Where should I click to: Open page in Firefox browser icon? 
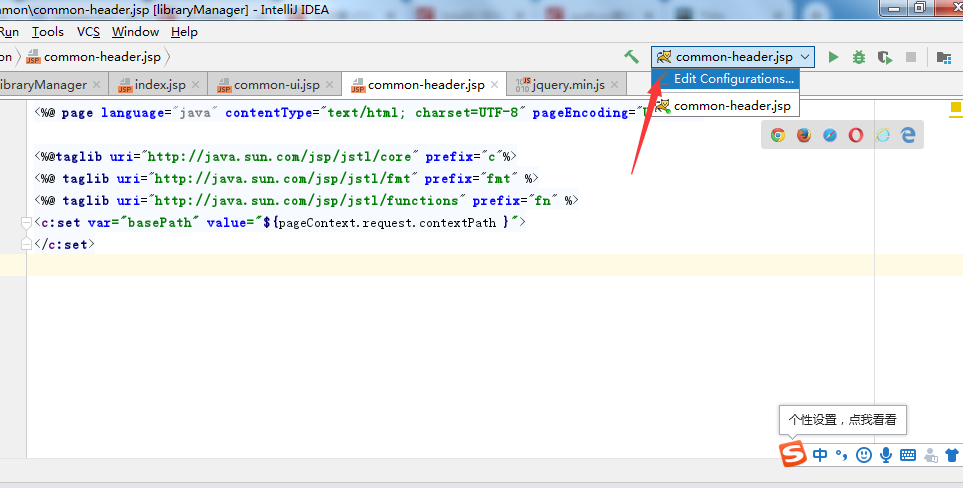coord(804,135)
